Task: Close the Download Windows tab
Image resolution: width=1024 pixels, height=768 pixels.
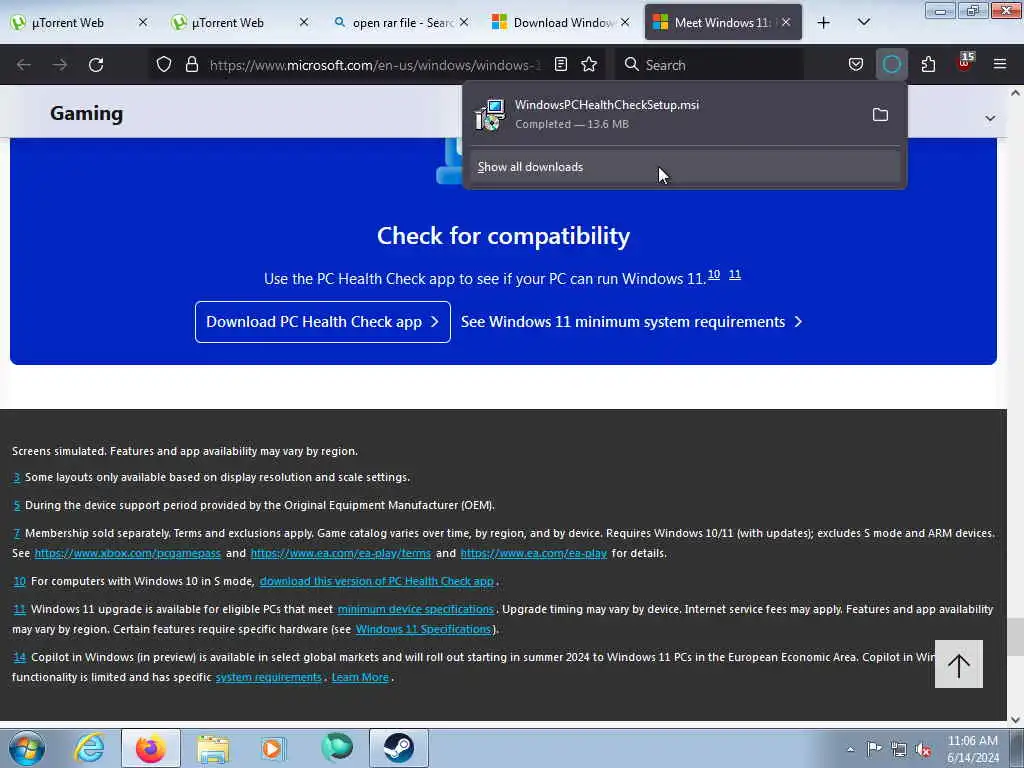Action: (x=625, y=23)
